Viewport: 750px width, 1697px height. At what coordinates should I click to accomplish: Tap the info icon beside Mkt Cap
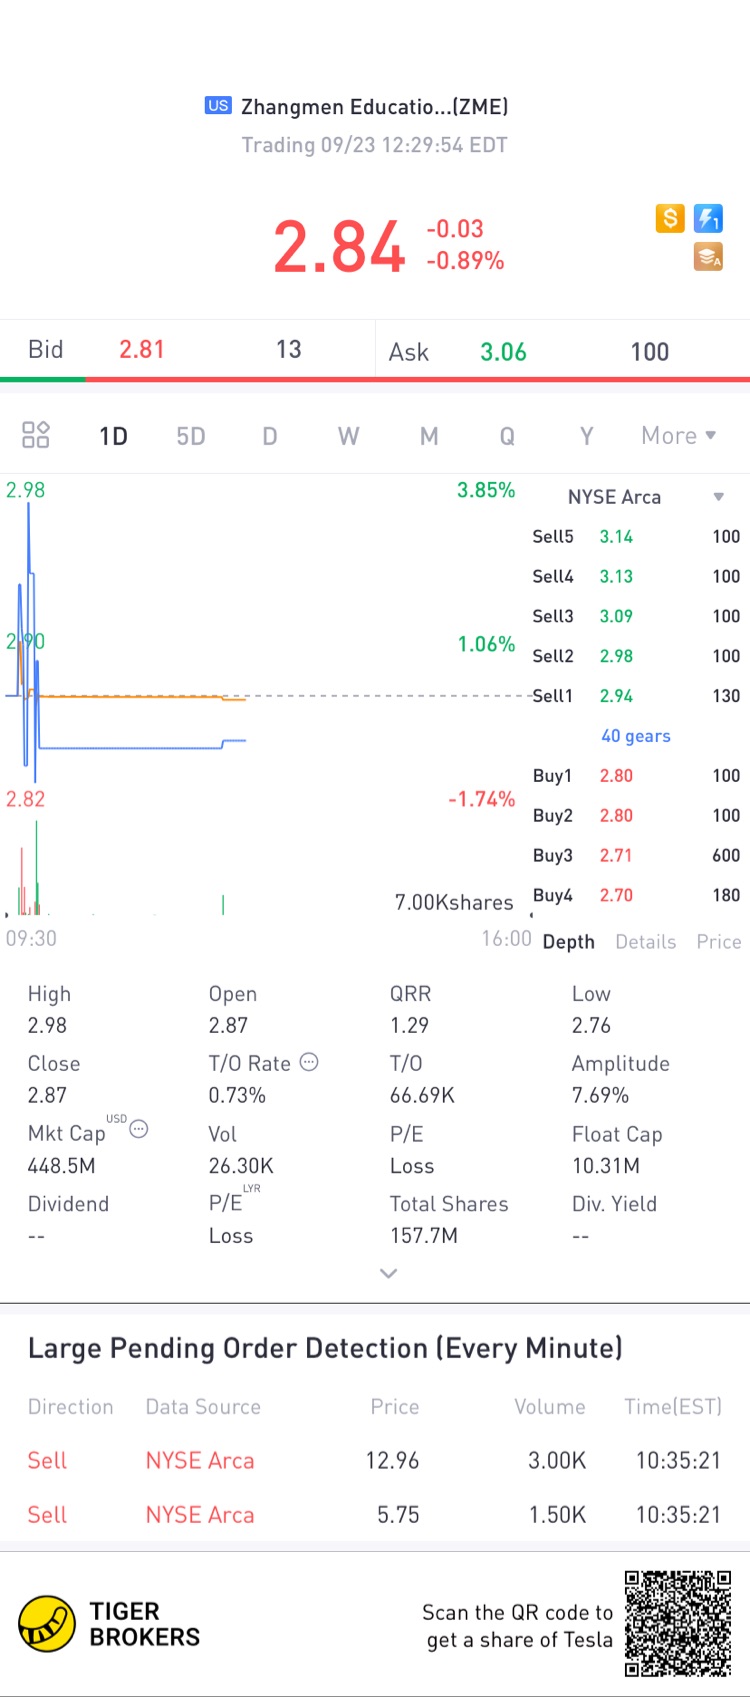(139, 1130)
